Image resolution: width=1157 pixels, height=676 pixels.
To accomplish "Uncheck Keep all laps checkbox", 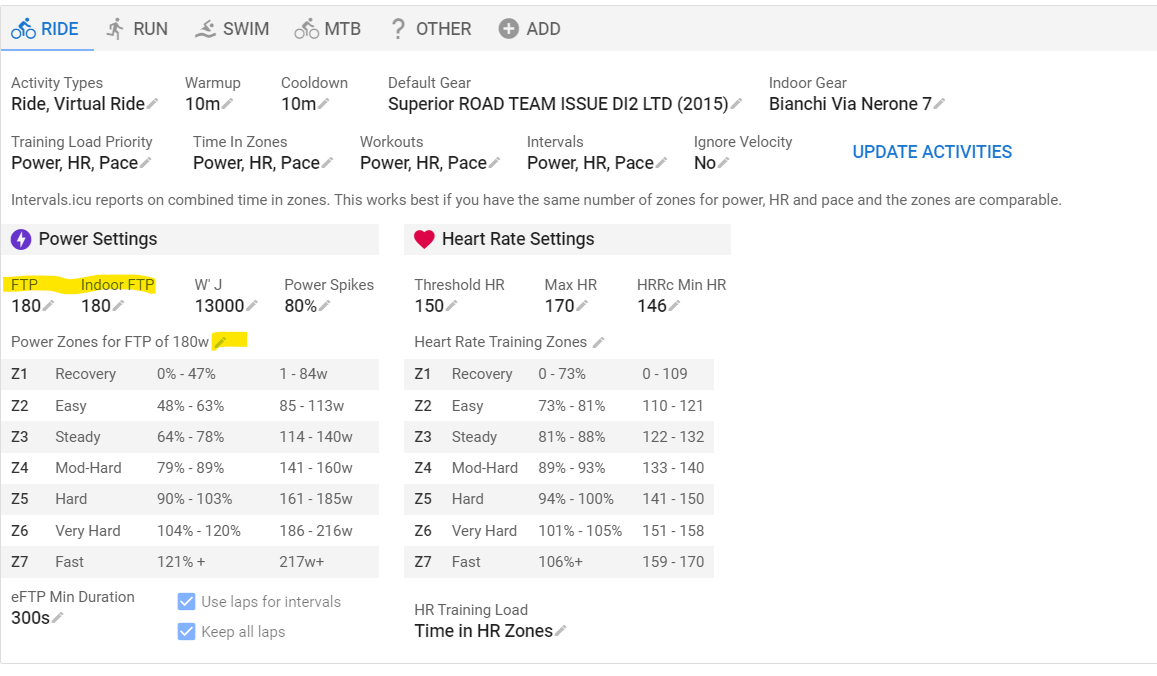I will (187, 632).
